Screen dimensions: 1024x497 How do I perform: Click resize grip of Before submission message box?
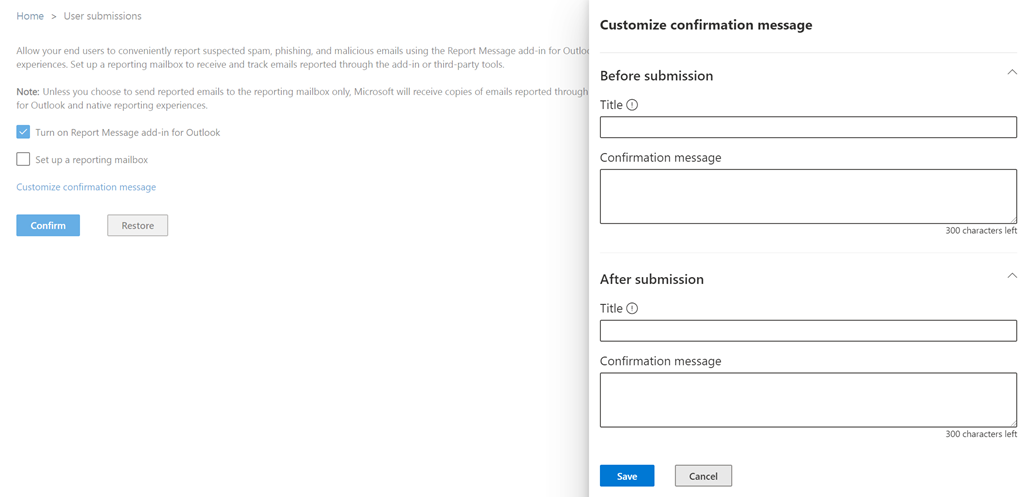click(1012, 219)
